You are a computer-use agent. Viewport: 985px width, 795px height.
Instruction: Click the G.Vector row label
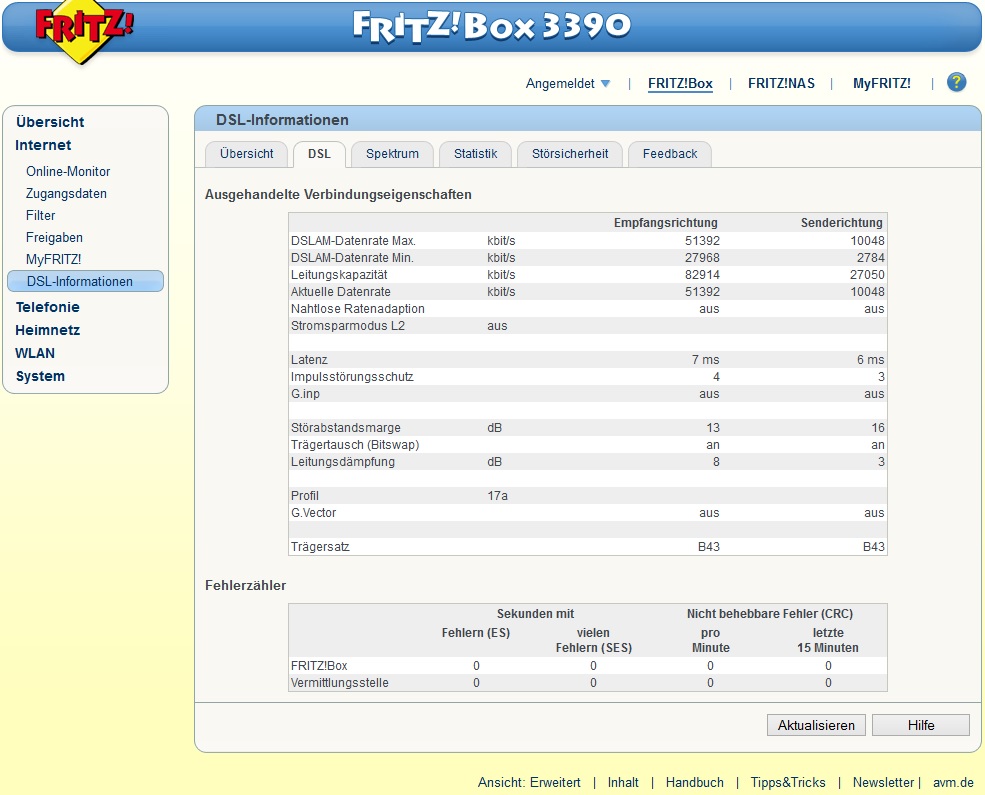tap(313, 513)
